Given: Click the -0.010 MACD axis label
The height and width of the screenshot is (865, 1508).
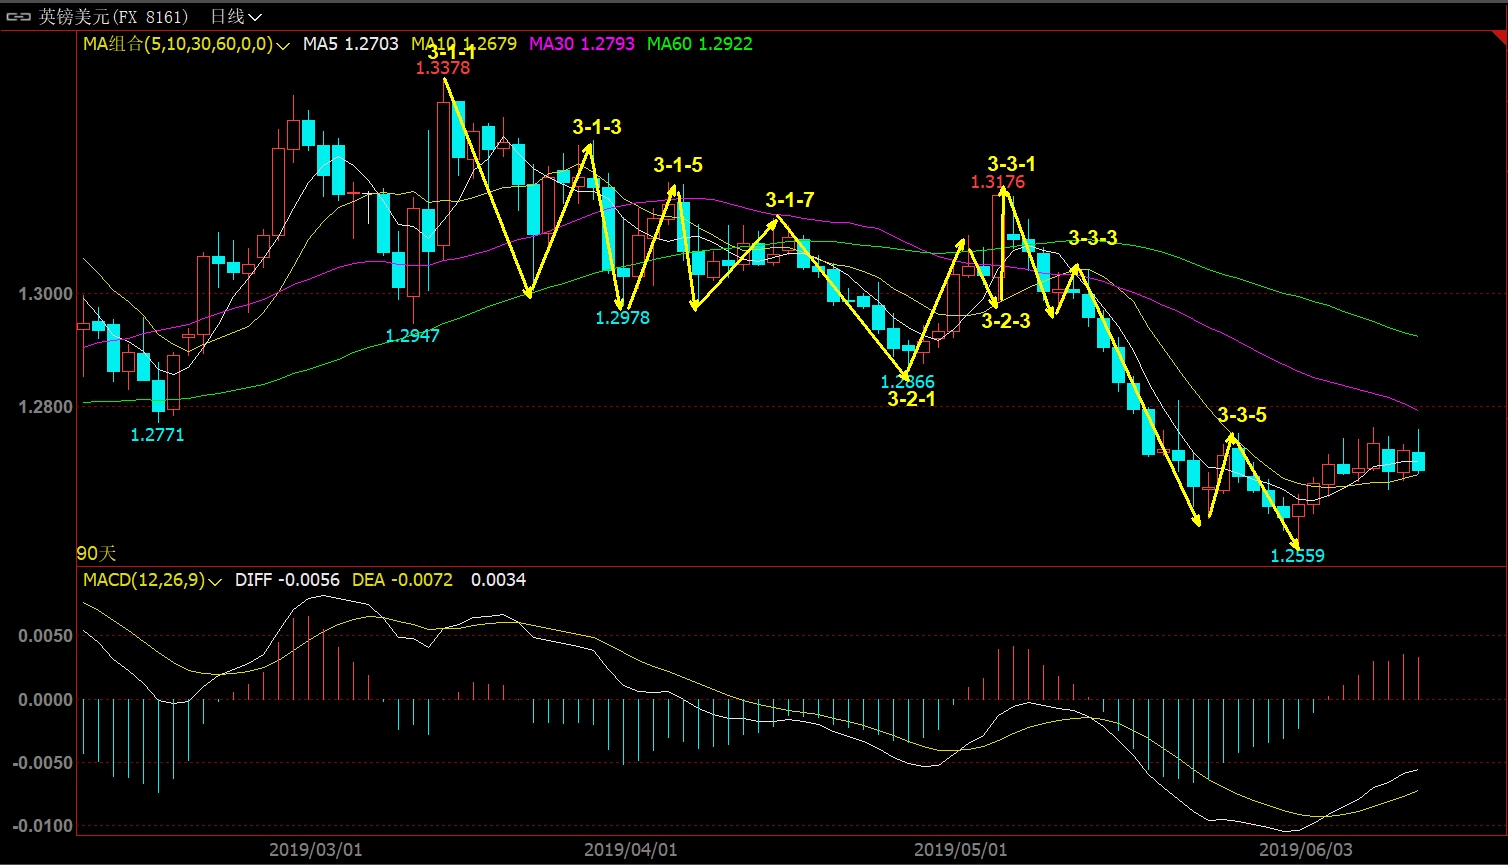Looking at the screenshot, I should coord(41,826).
